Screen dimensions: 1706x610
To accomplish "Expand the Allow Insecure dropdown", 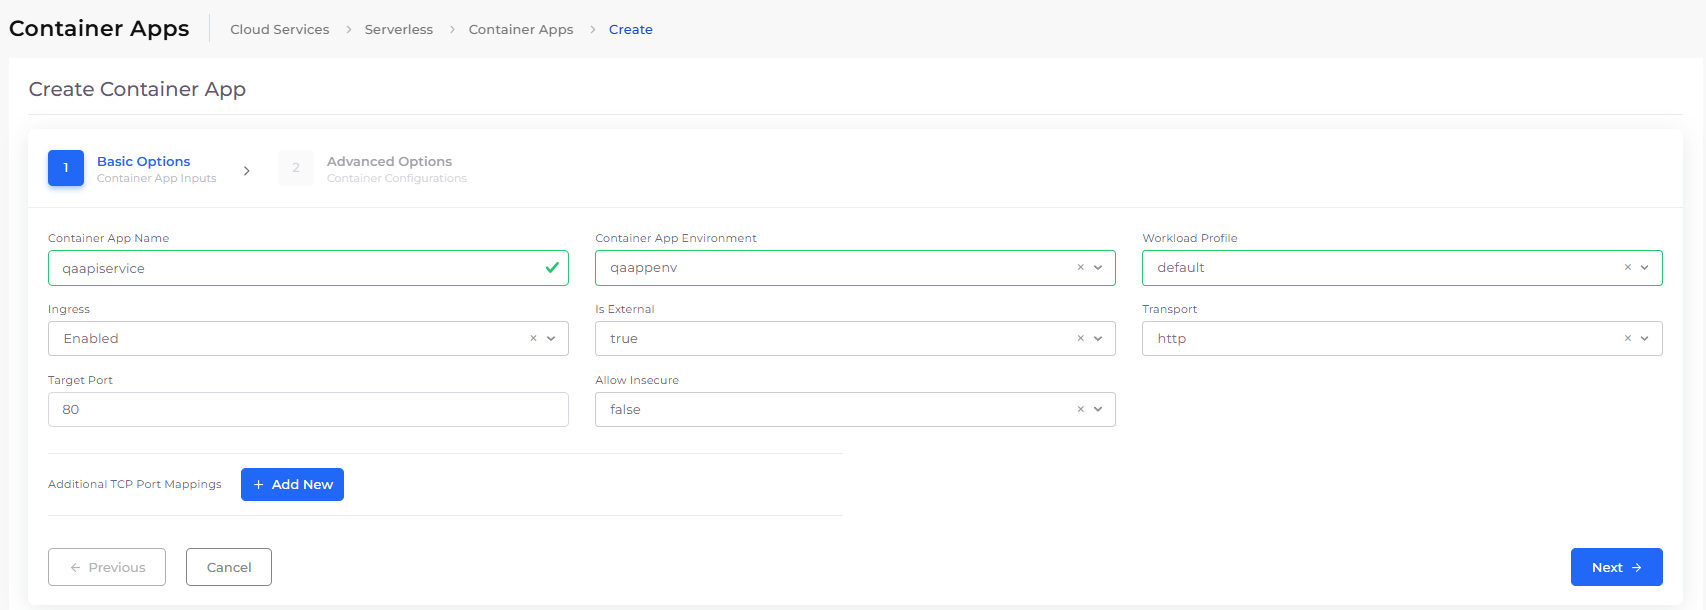I will 1098,410.
